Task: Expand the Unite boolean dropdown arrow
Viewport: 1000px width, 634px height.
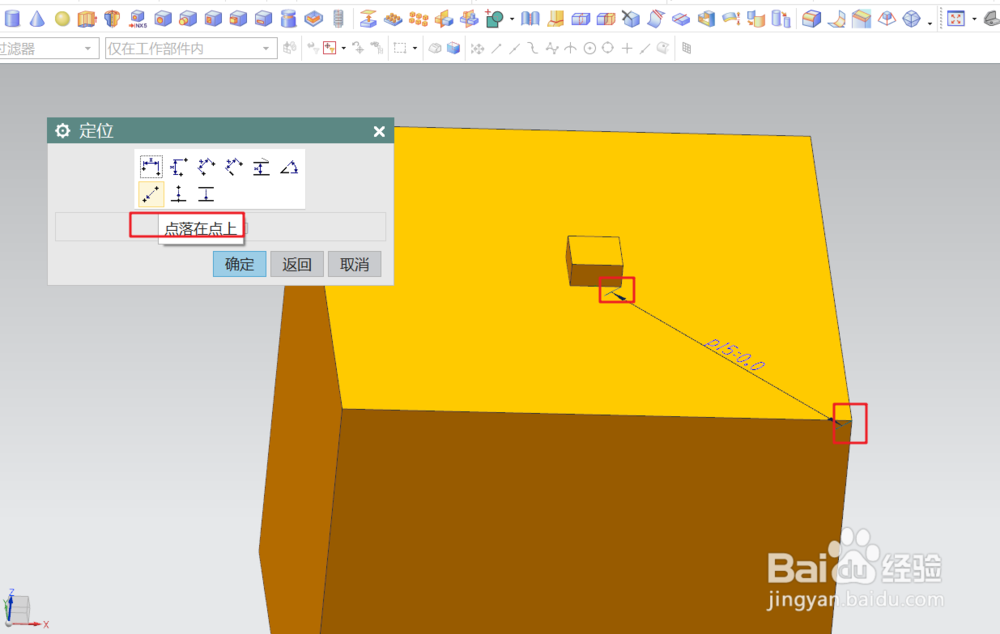Action: tap(512, 19)
